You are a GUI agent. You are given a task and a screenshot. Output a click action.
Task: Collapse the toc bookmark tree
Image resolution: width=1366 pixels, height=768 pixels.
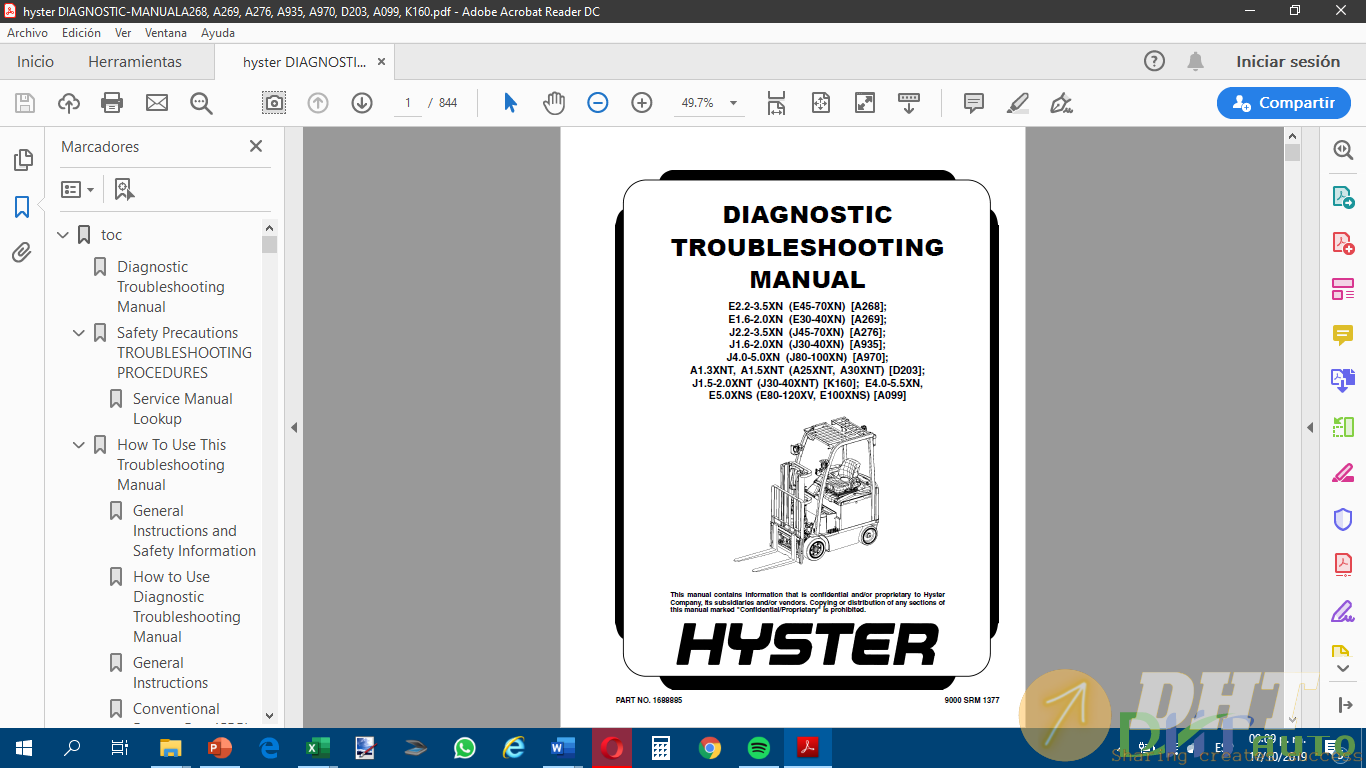(x=63, y=235)
